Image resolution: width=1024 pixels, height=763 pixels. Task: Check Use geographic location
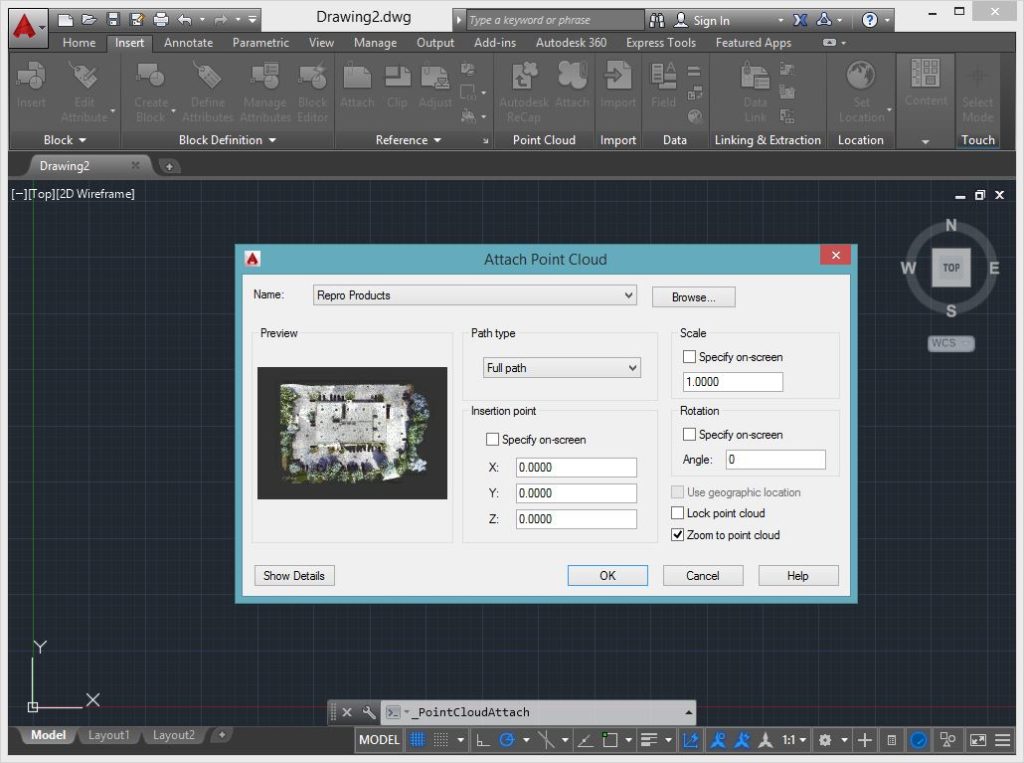coord(677,492)
